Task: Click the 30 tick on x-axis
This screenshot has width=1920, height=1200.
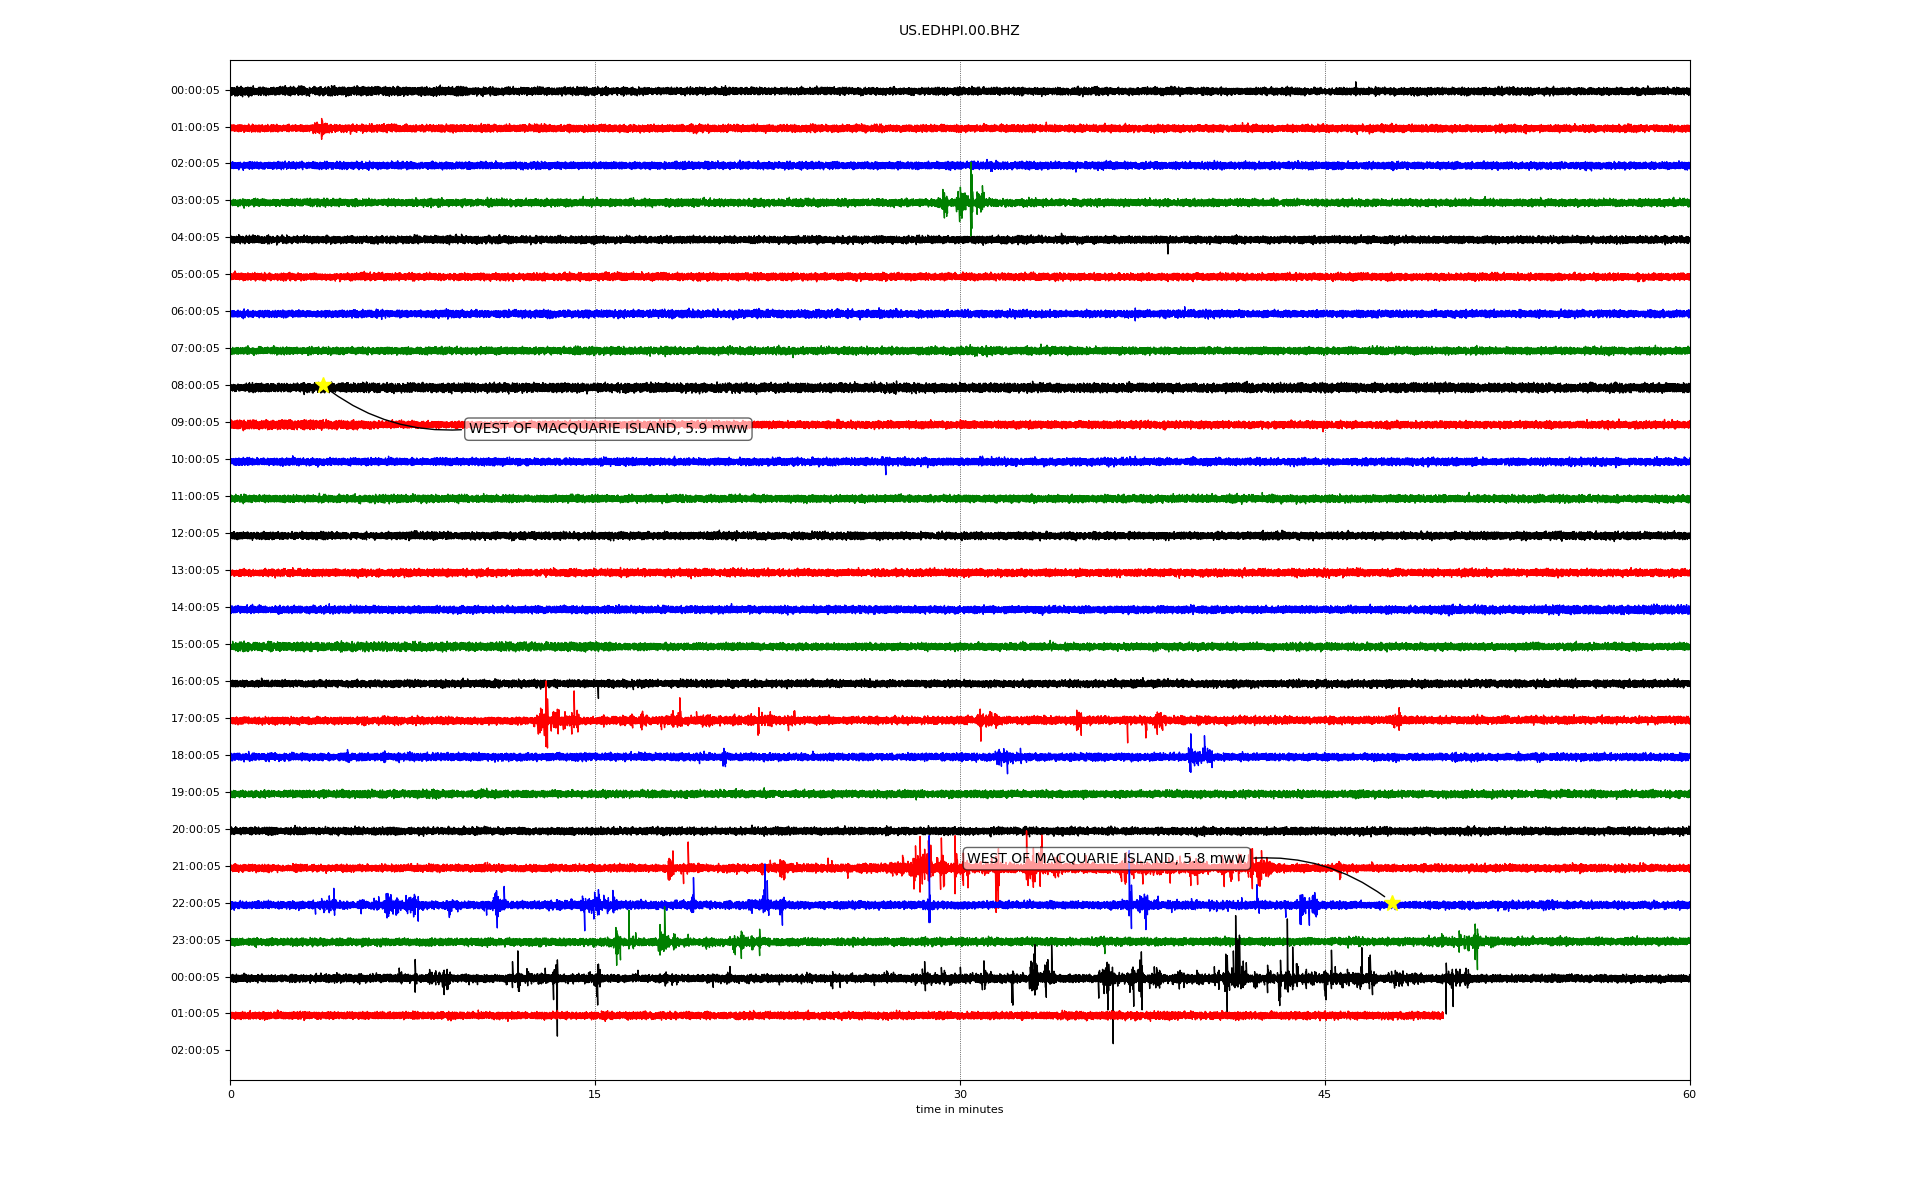Action: click(960, 1094)
